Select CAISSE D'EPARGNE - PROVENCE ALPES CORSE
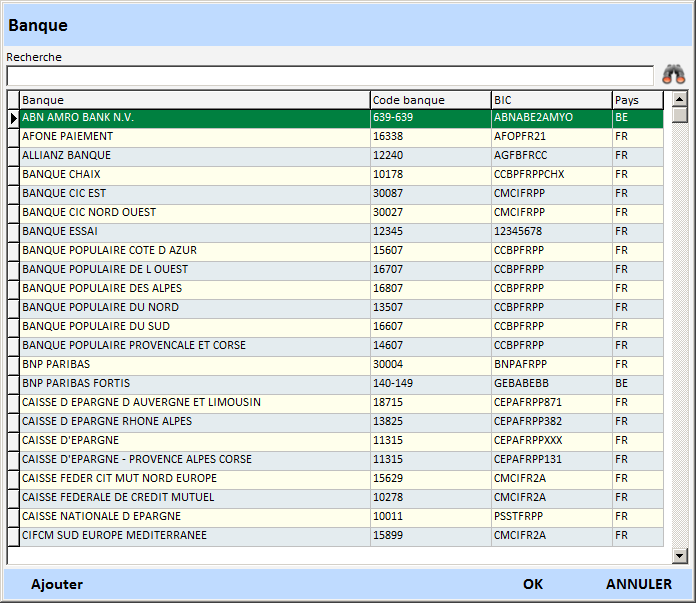696x603 pixels. click(x=335, y=460)
